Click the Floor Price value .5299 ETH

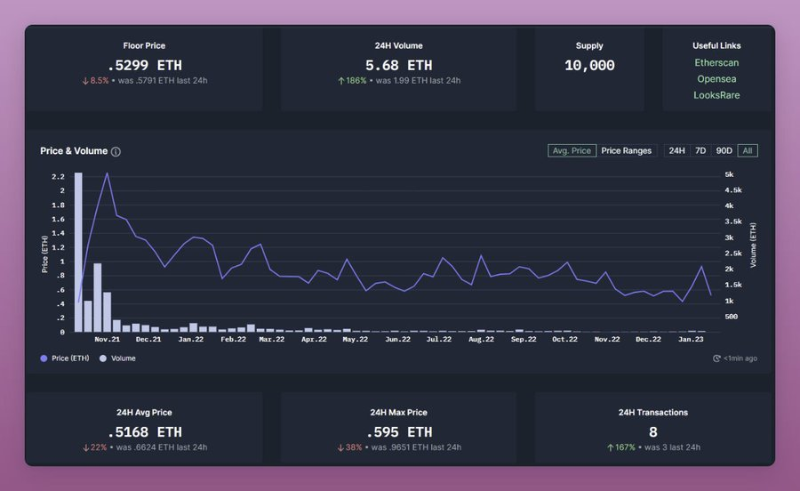(144, 65)
